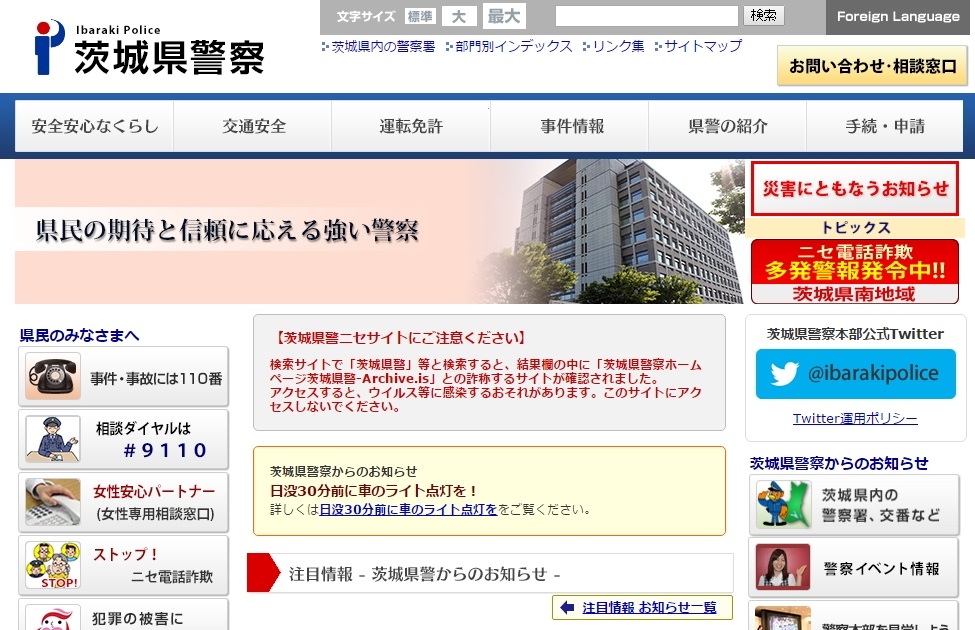
Task: Expand the 事件情報 navigation item
Action: coord(572,126)
